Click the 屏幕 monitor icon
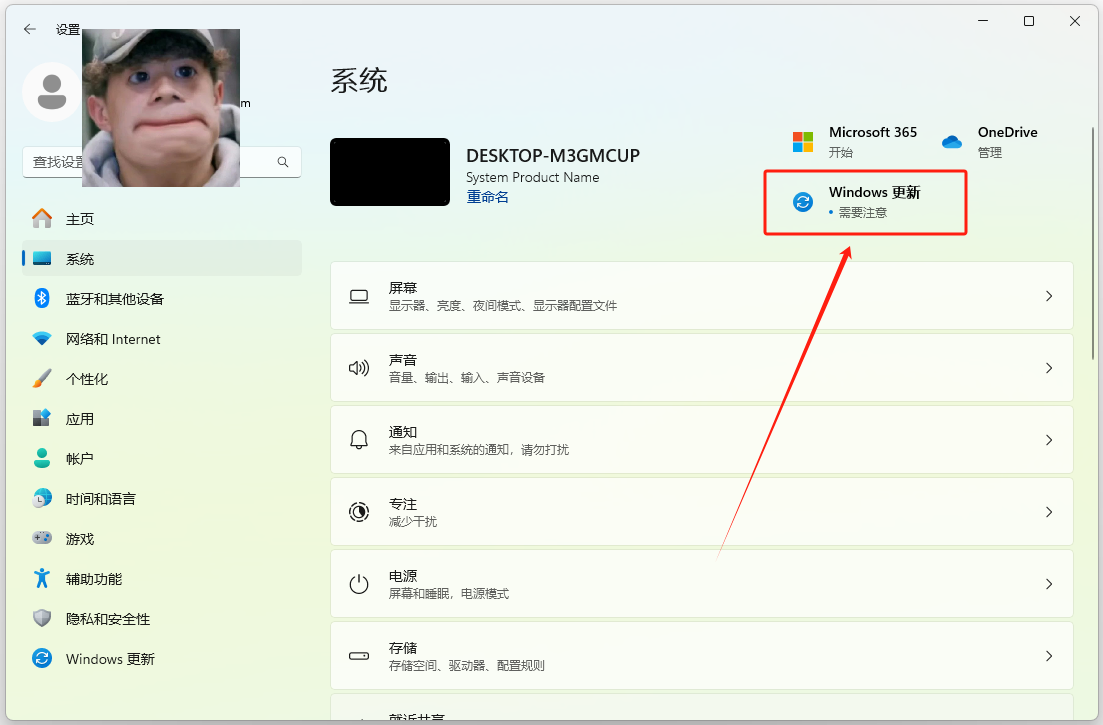Screen dimensions: 1103x725 [359, 296]
